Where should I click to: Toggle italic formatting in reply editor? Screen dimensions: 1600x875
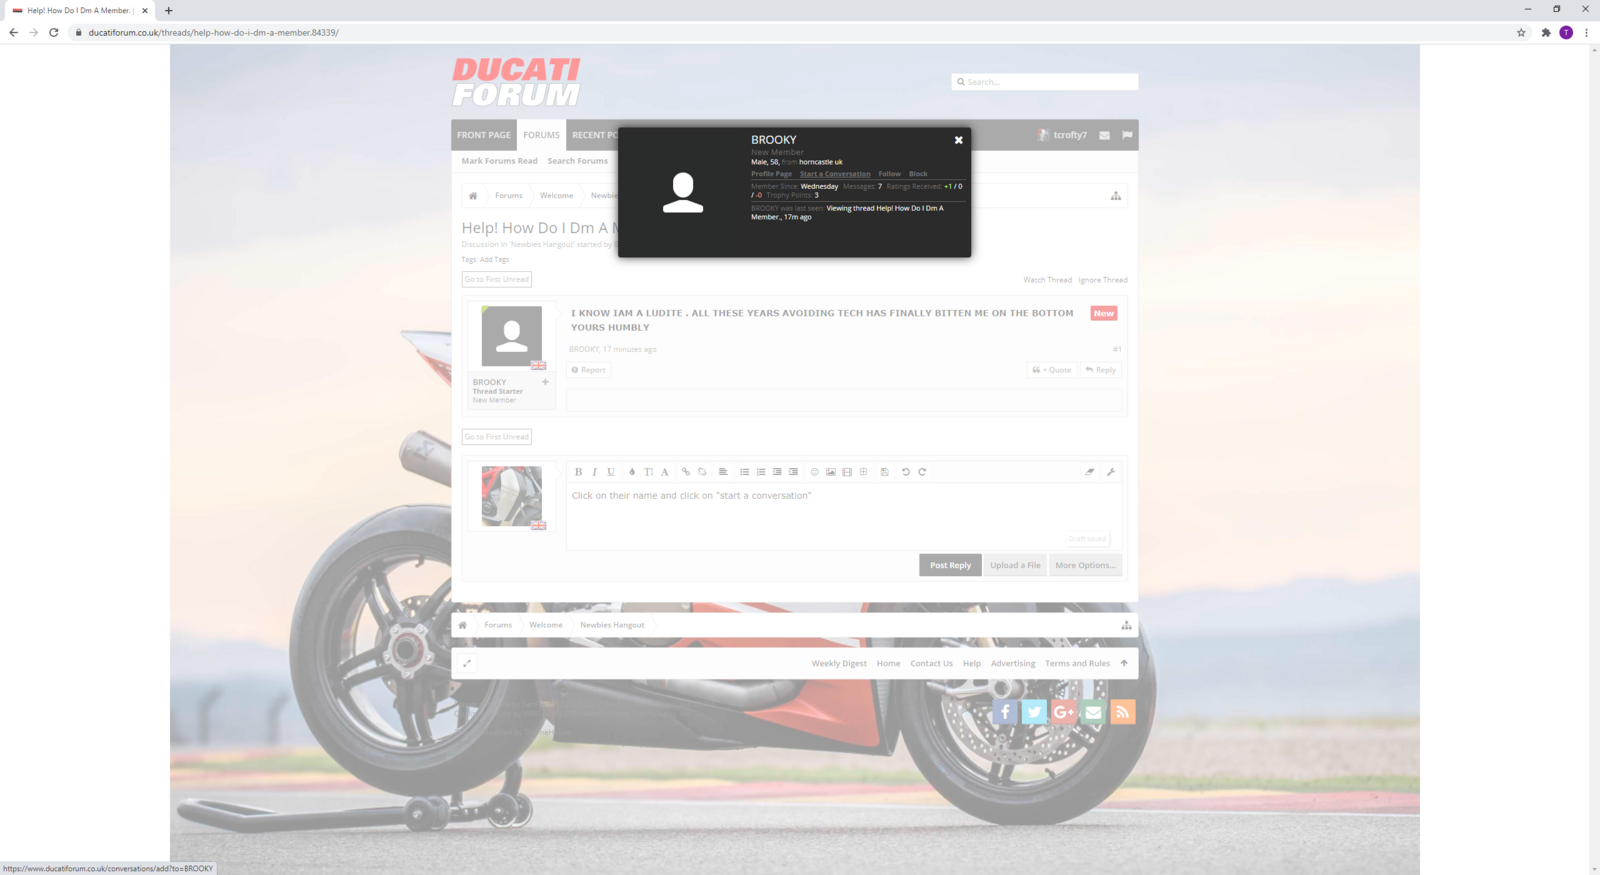594,472
